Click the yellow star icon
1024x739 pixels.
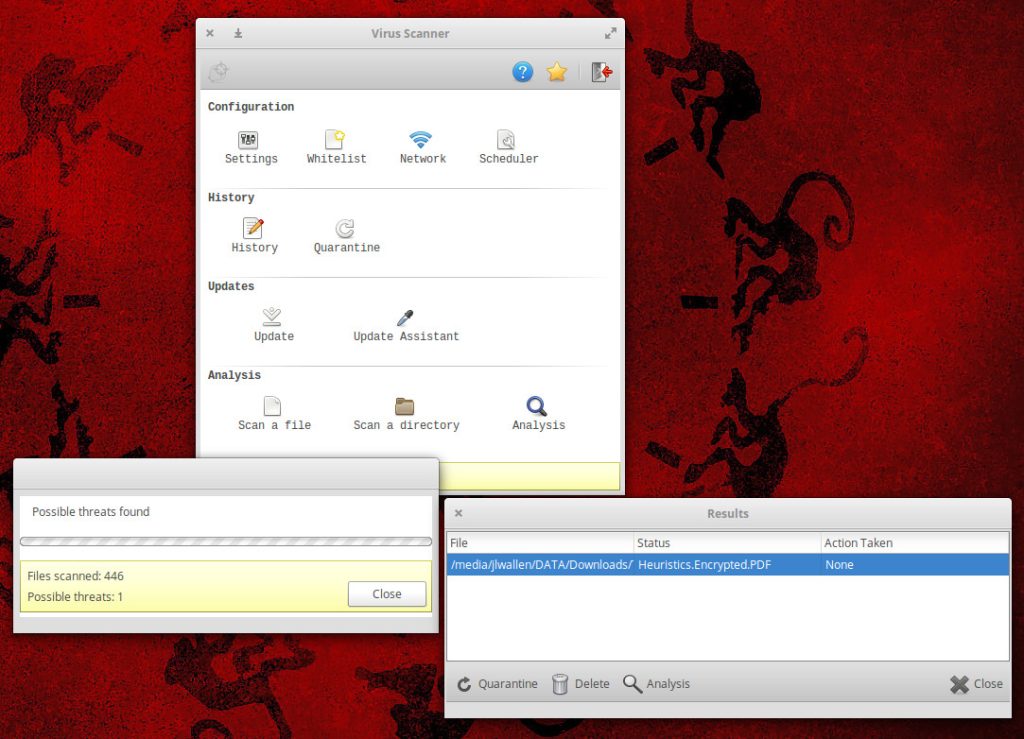[557, 72]
